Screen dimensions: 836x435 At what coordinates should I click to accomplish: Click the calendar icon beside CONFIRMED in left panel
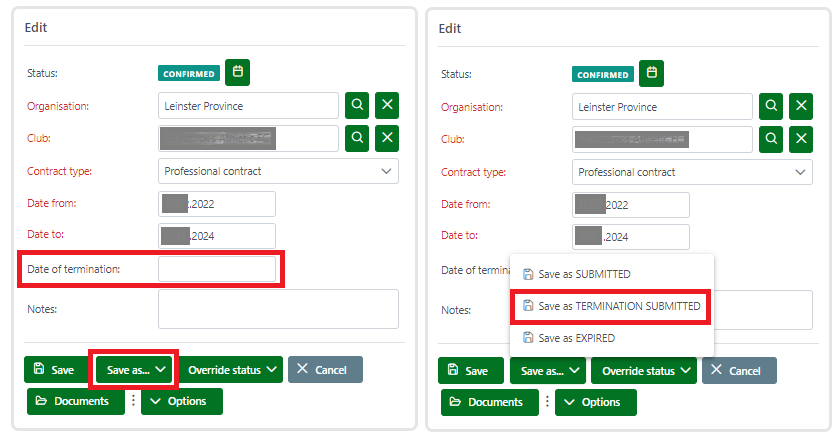[x=237, y=72]
